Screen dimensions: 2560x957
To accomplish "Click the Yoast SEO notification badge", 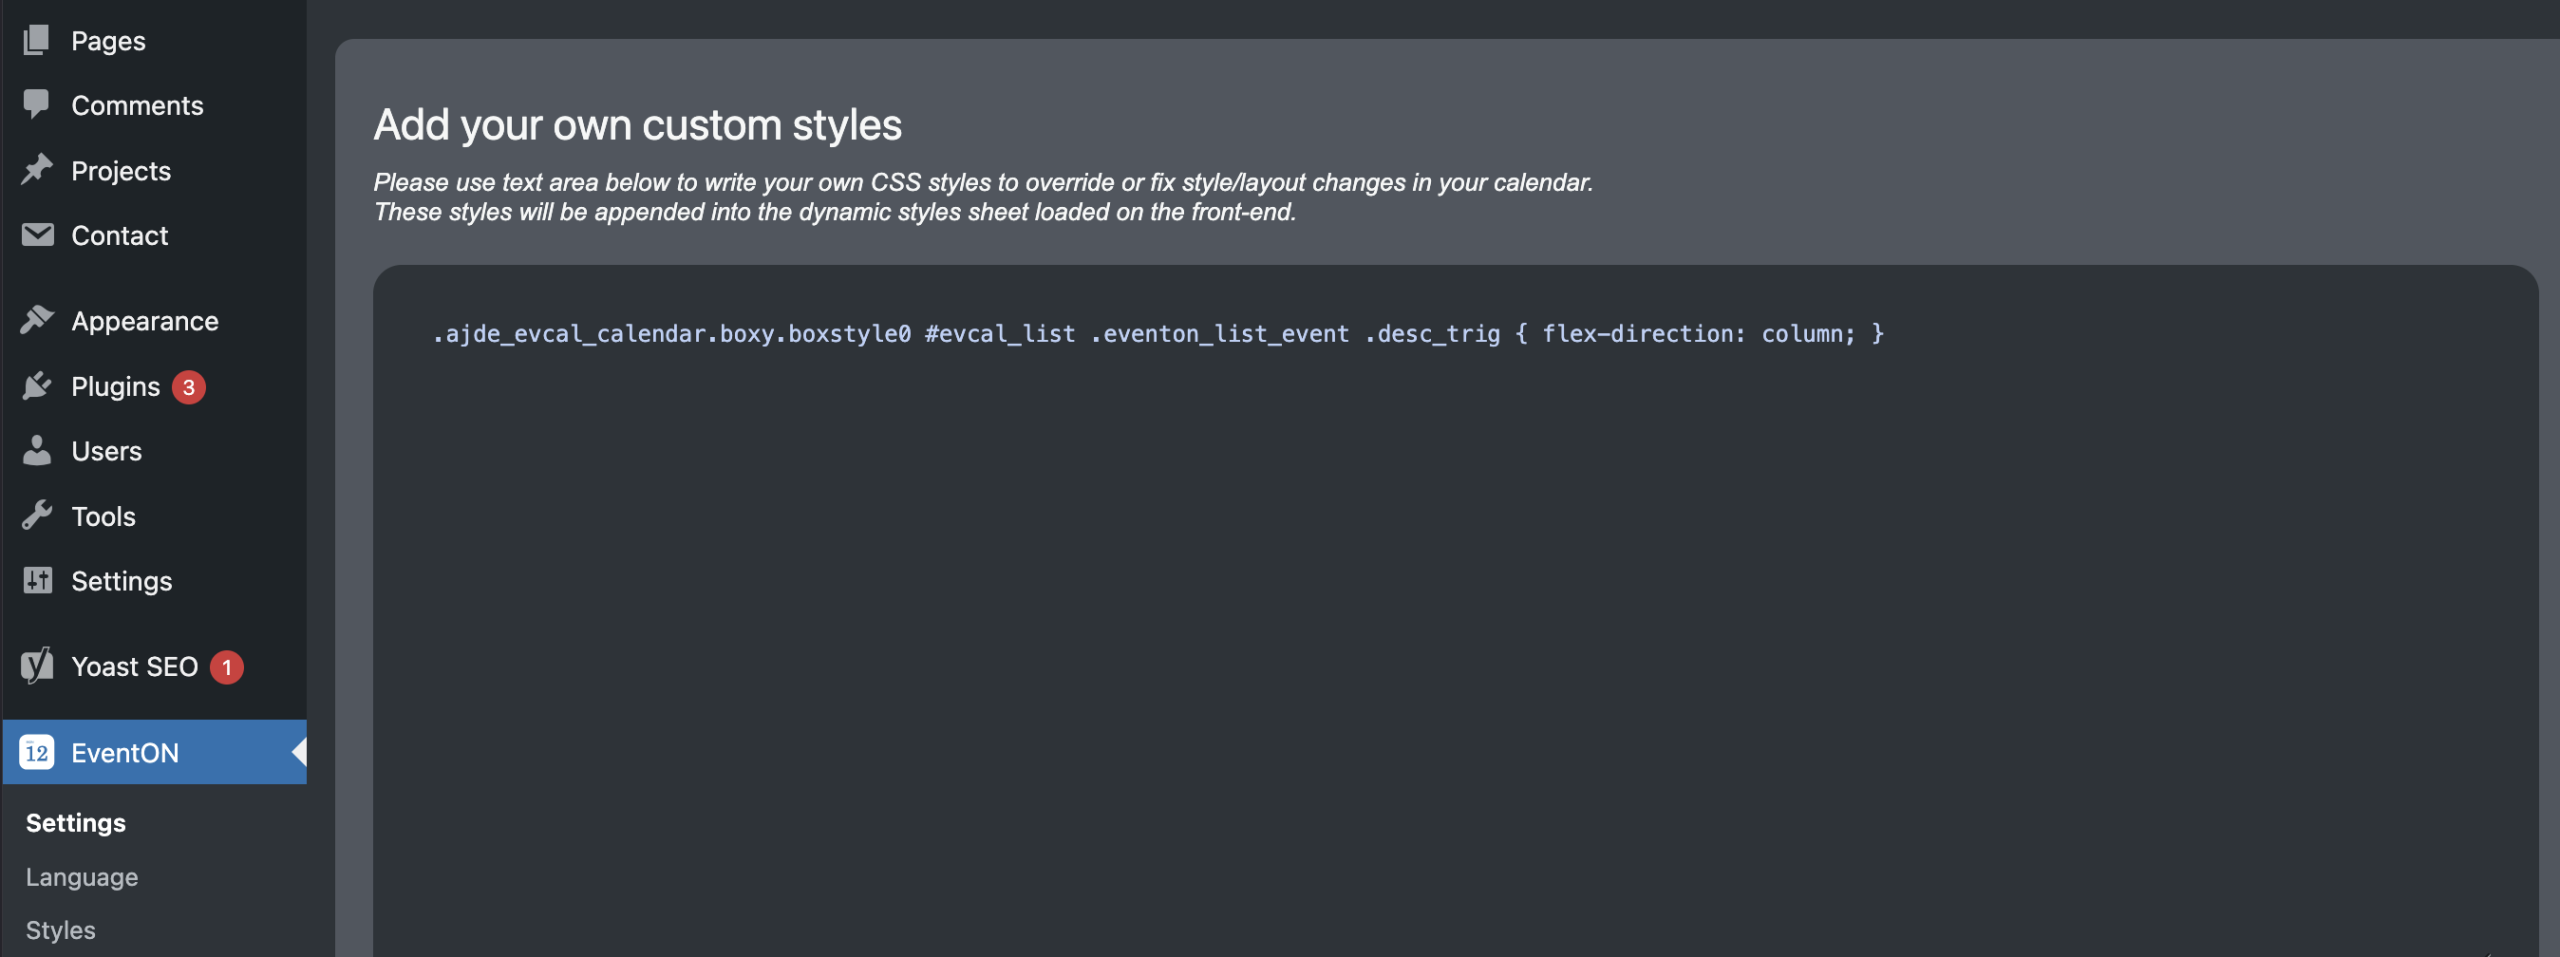I will point(227,667).
